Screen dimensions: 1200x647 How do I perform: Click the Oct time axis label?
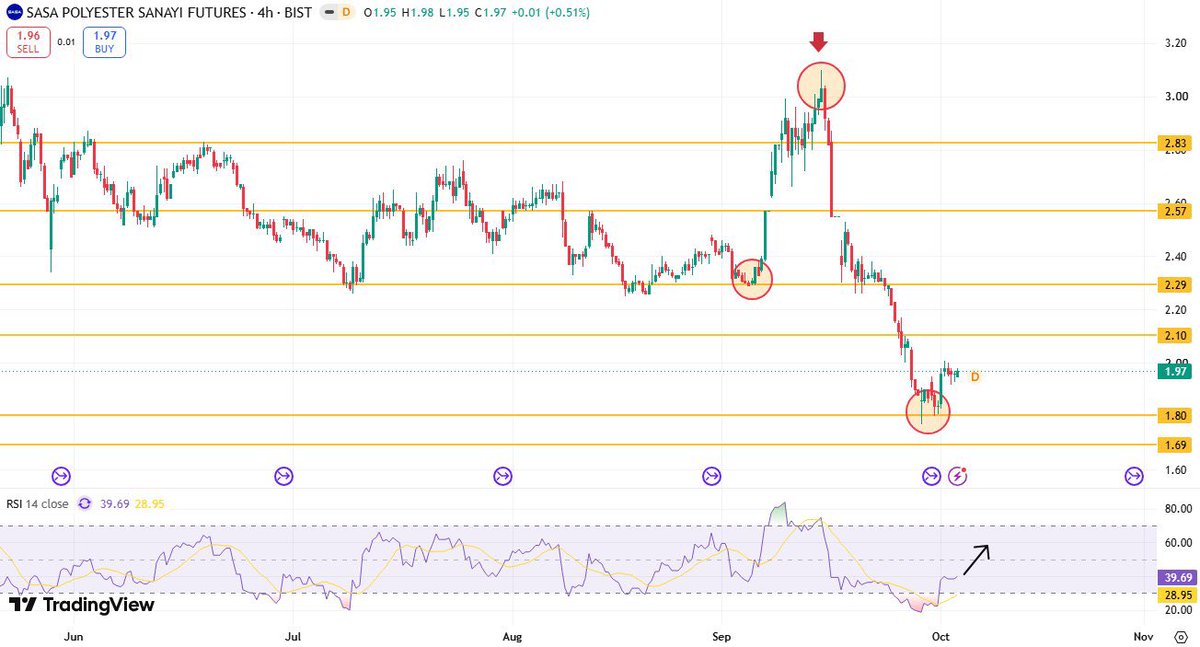tap(940, 635)
